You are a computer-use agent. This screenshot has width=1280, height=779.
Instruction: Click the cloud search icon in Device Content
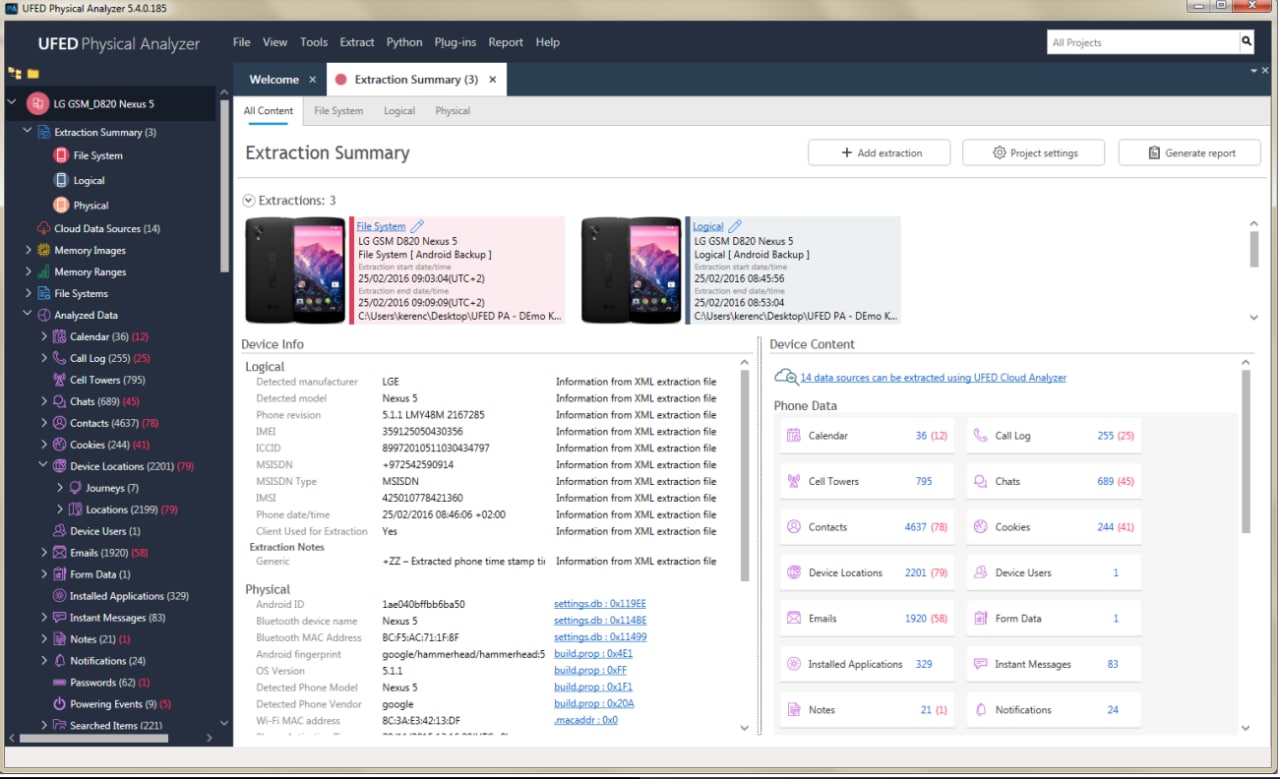(786, 377)
